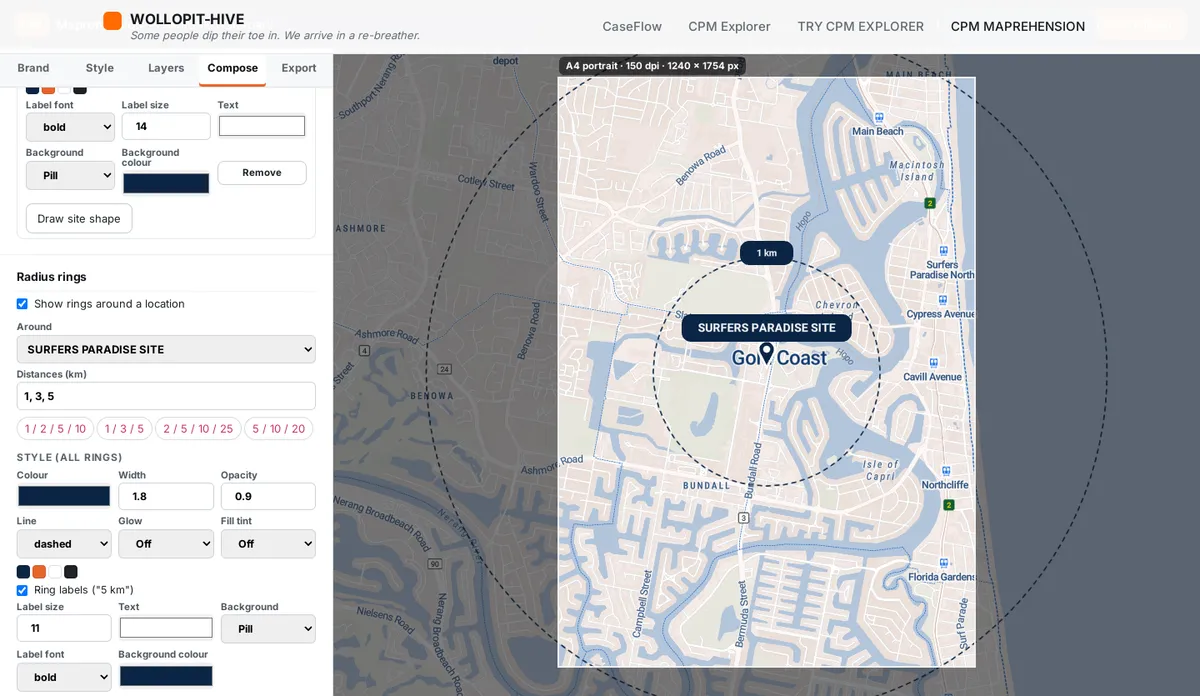Open the Around location dropdown

point(166,349)
